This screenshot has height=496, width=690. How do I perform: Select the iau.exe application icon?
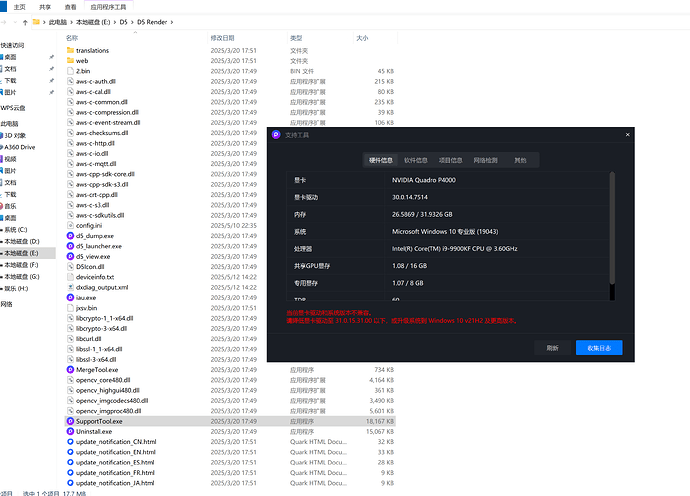pos(70,298)
